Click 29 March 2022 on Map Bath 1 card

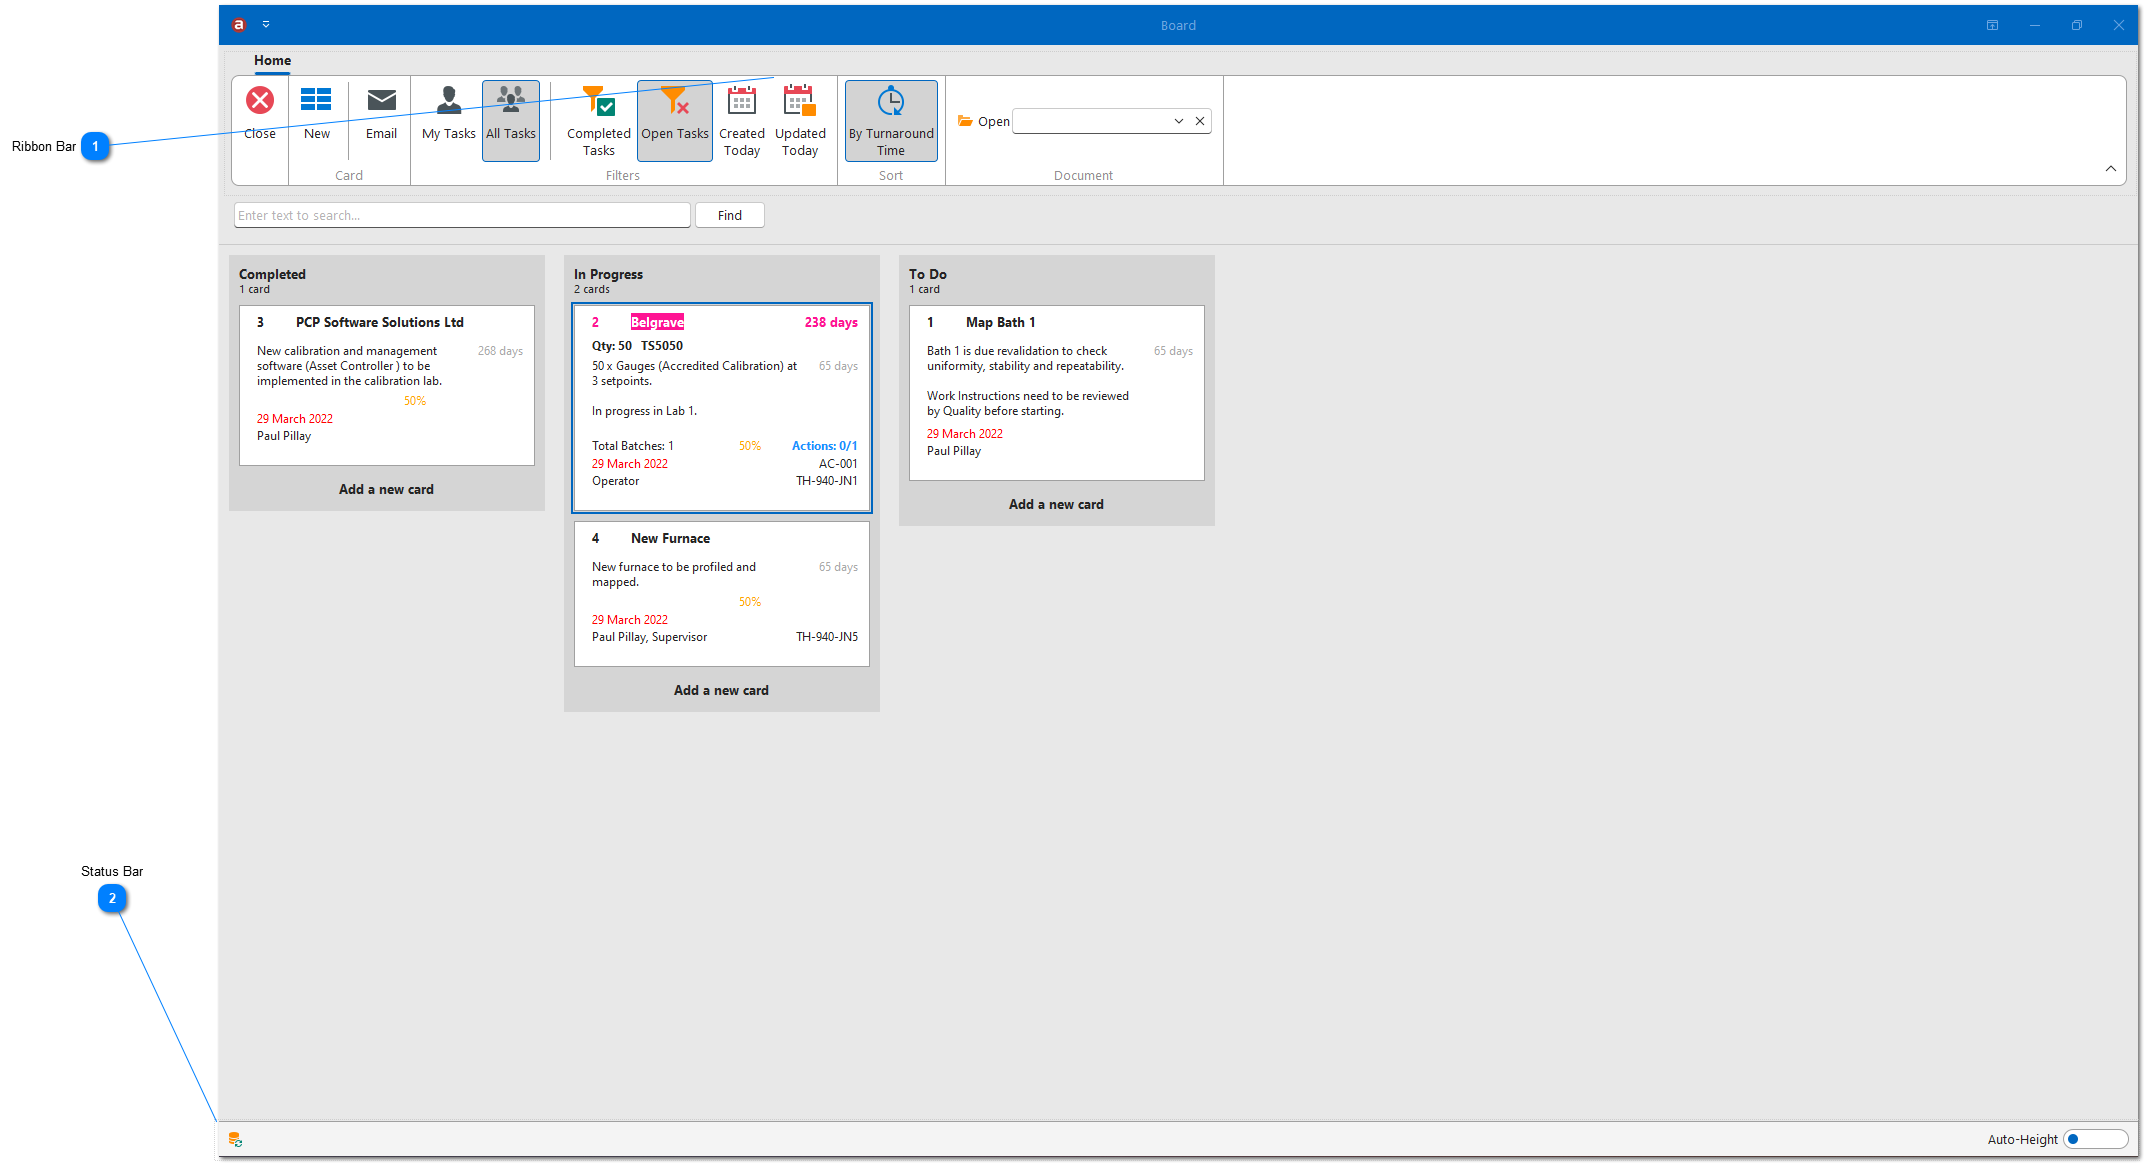964,434
